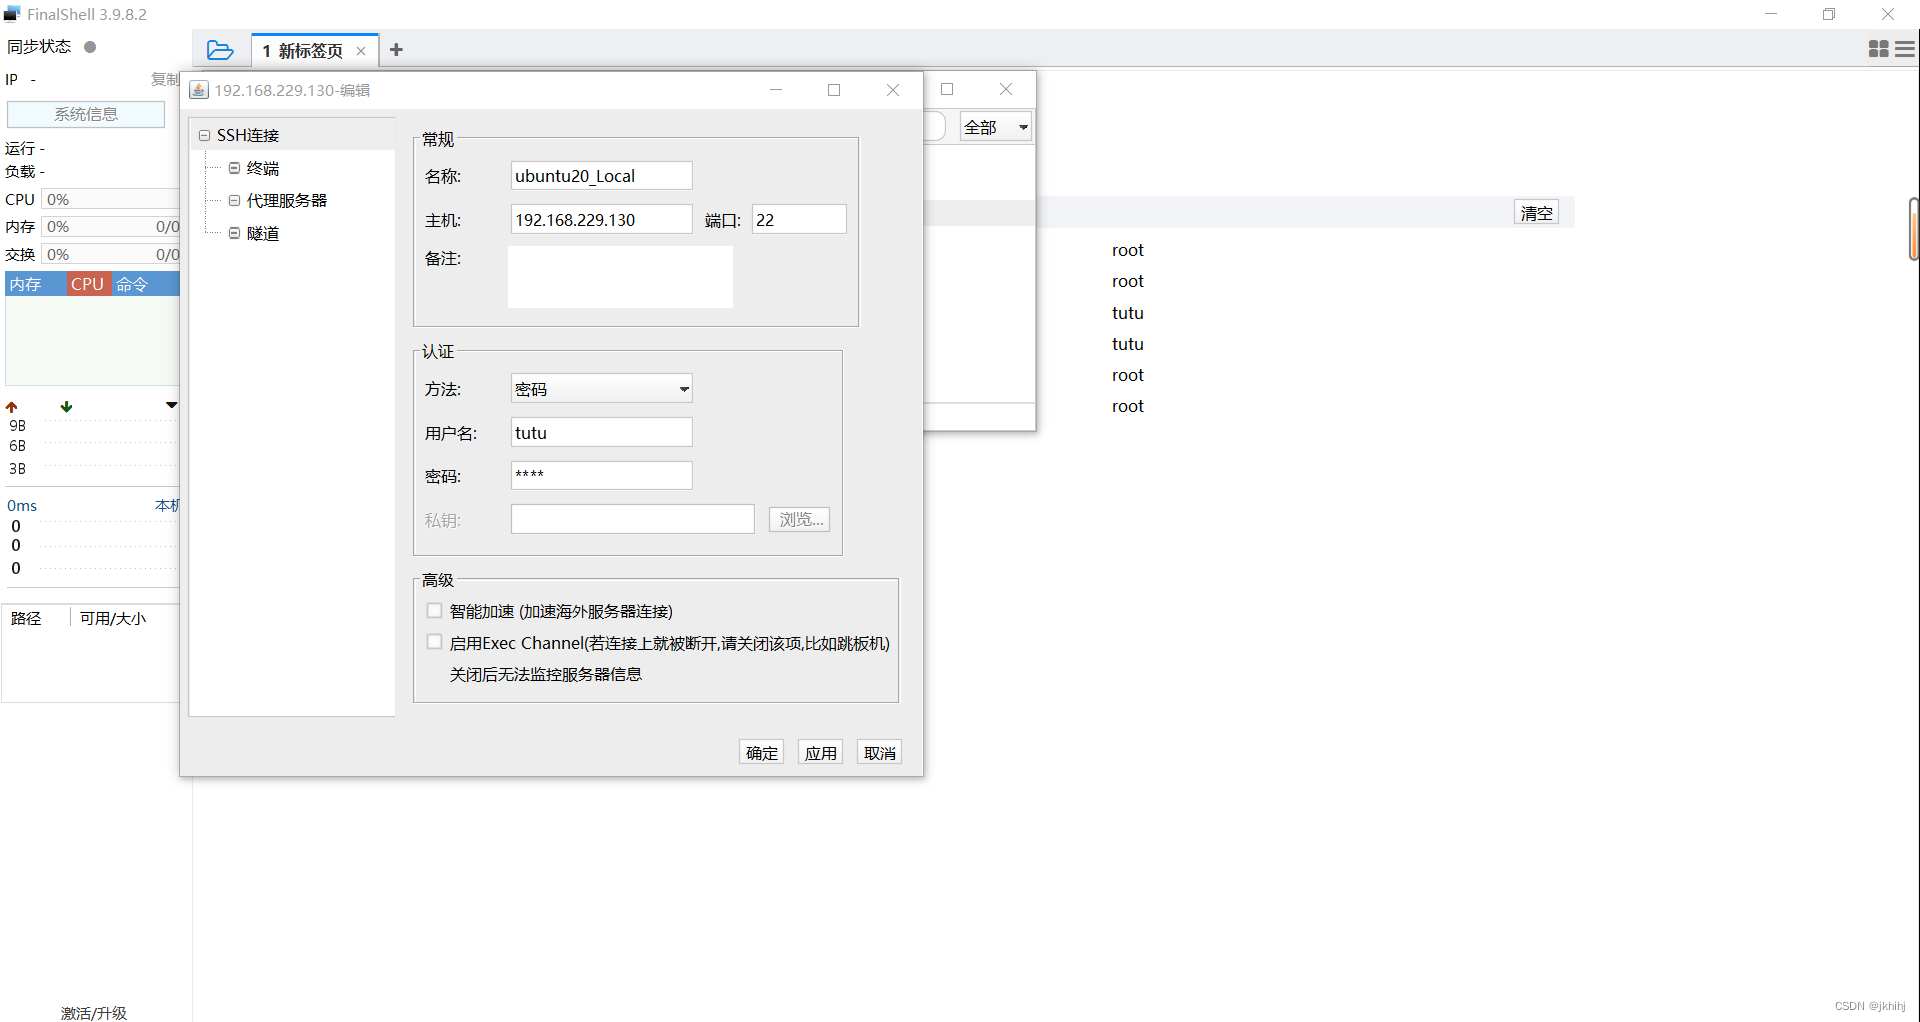This screenshot has height=1022, width=1920.
Task: Collapse the SSH连接 tree branch
Action: (x=205, y=134)
